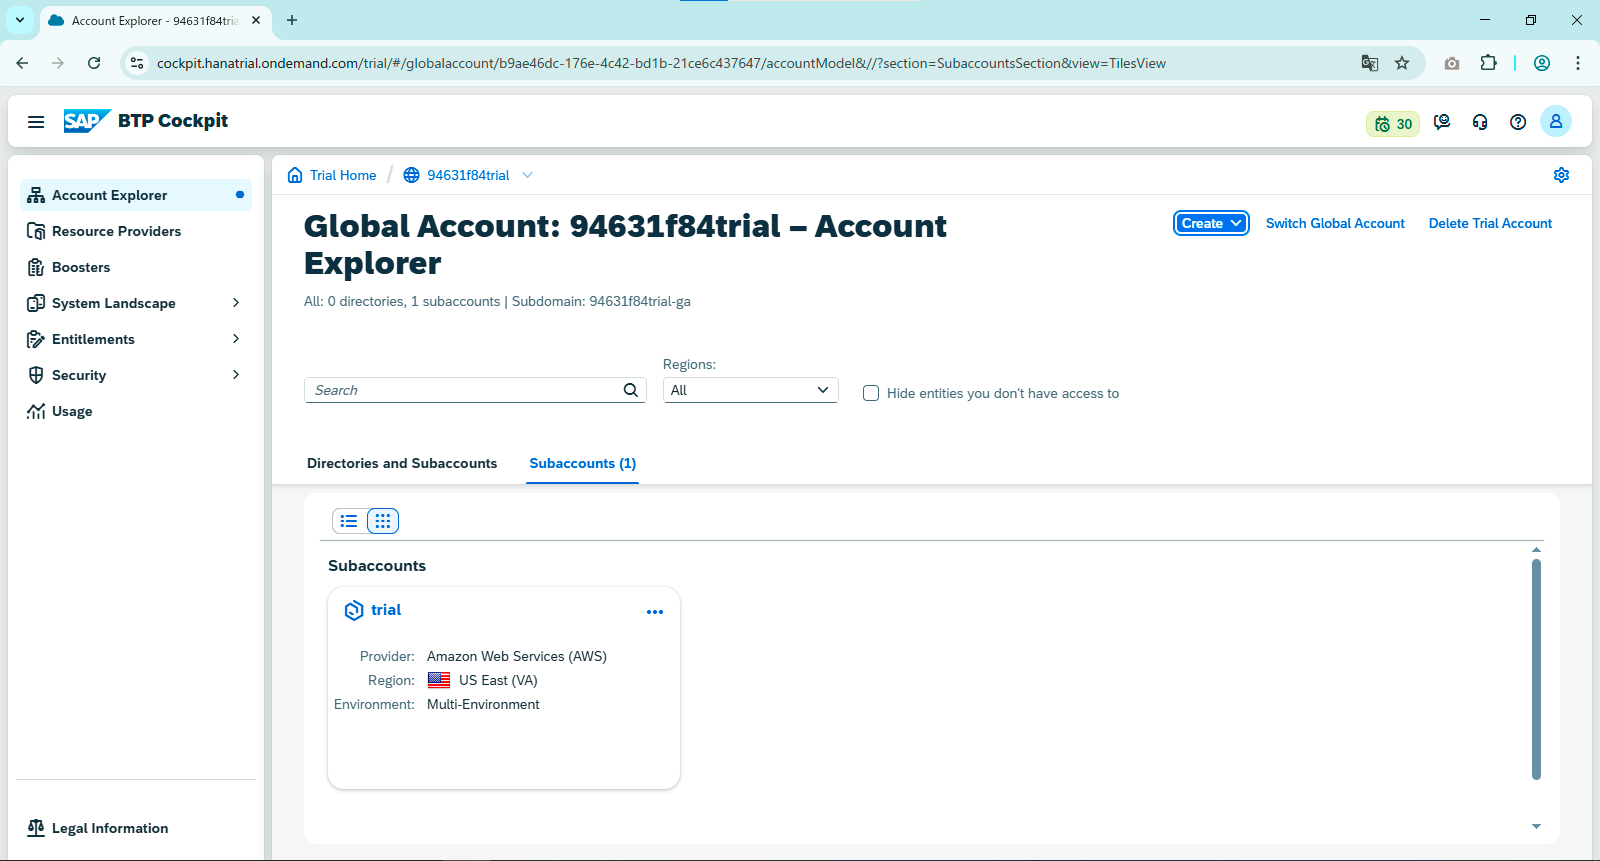Click the browser address bar URL

661,63
